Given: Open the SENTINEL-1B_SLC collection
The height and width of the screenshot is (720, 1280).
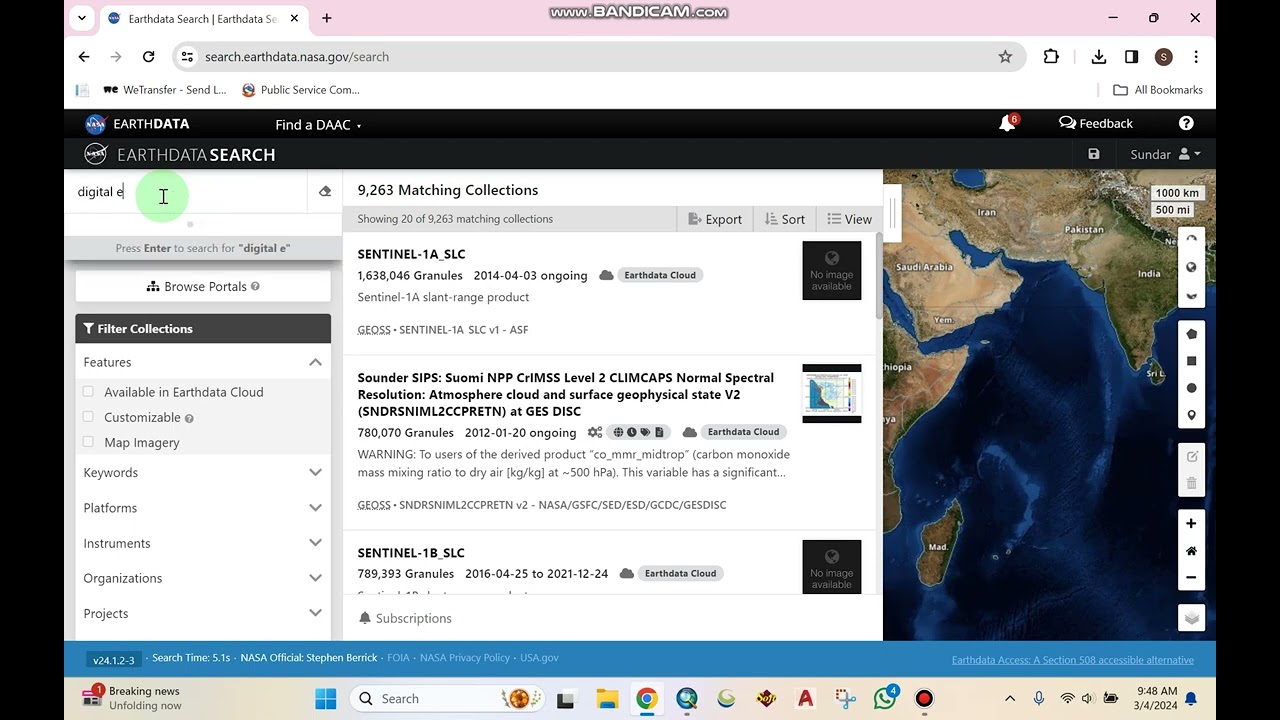Looking at the screenshot, I should 411,553.
